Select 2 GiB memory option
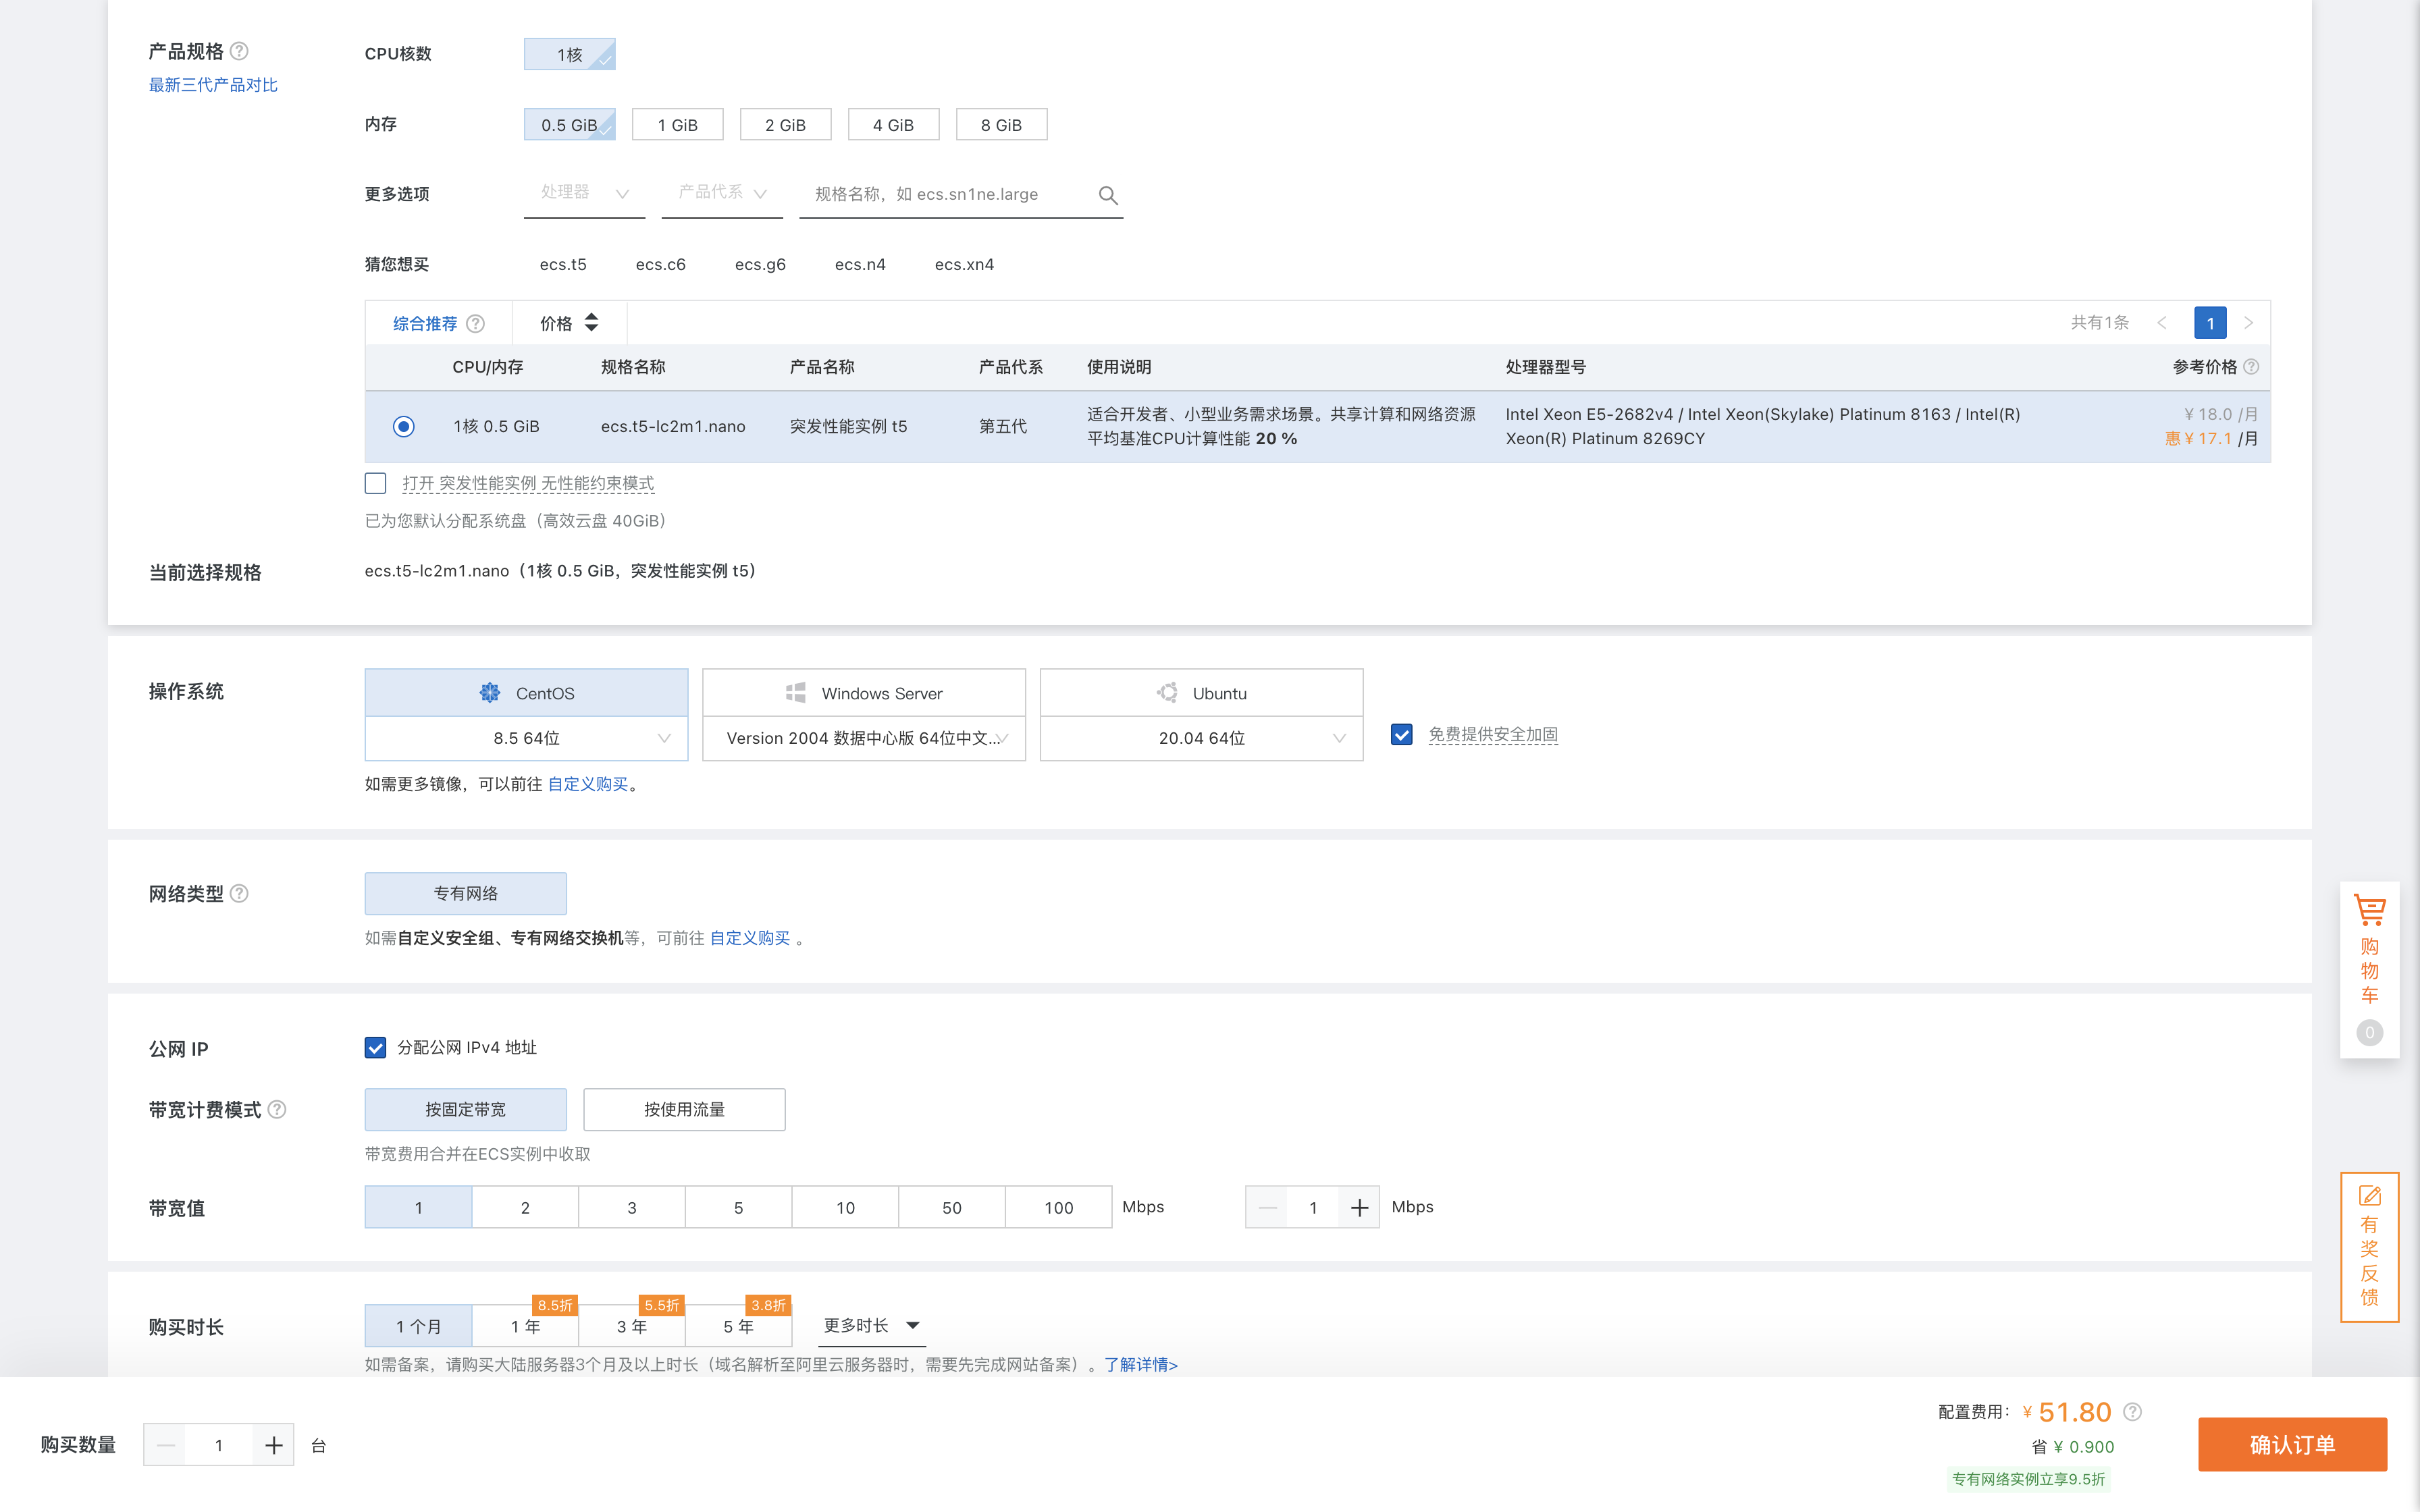Image resolution: width=2420 pixels, height=1512 pixels. coord(785,125)
